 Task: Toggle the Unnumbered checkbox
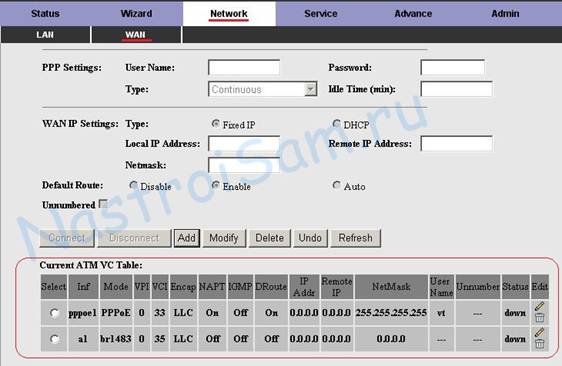pyautogui.click(x=103, y=204)
